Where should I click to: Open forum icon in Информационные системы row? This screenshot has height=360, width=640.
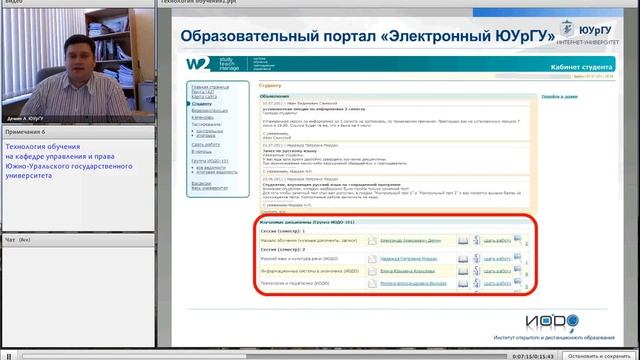[517, 269]
